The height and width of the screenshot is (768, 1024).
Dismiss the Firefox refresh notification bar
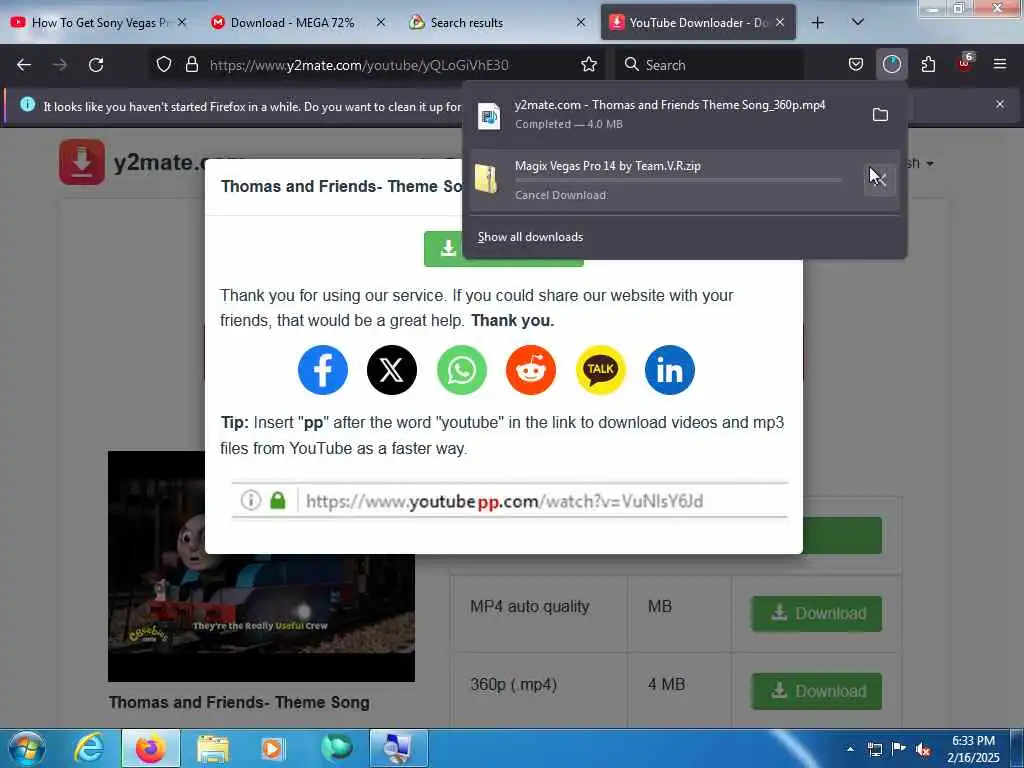[x=1000, y=104]
